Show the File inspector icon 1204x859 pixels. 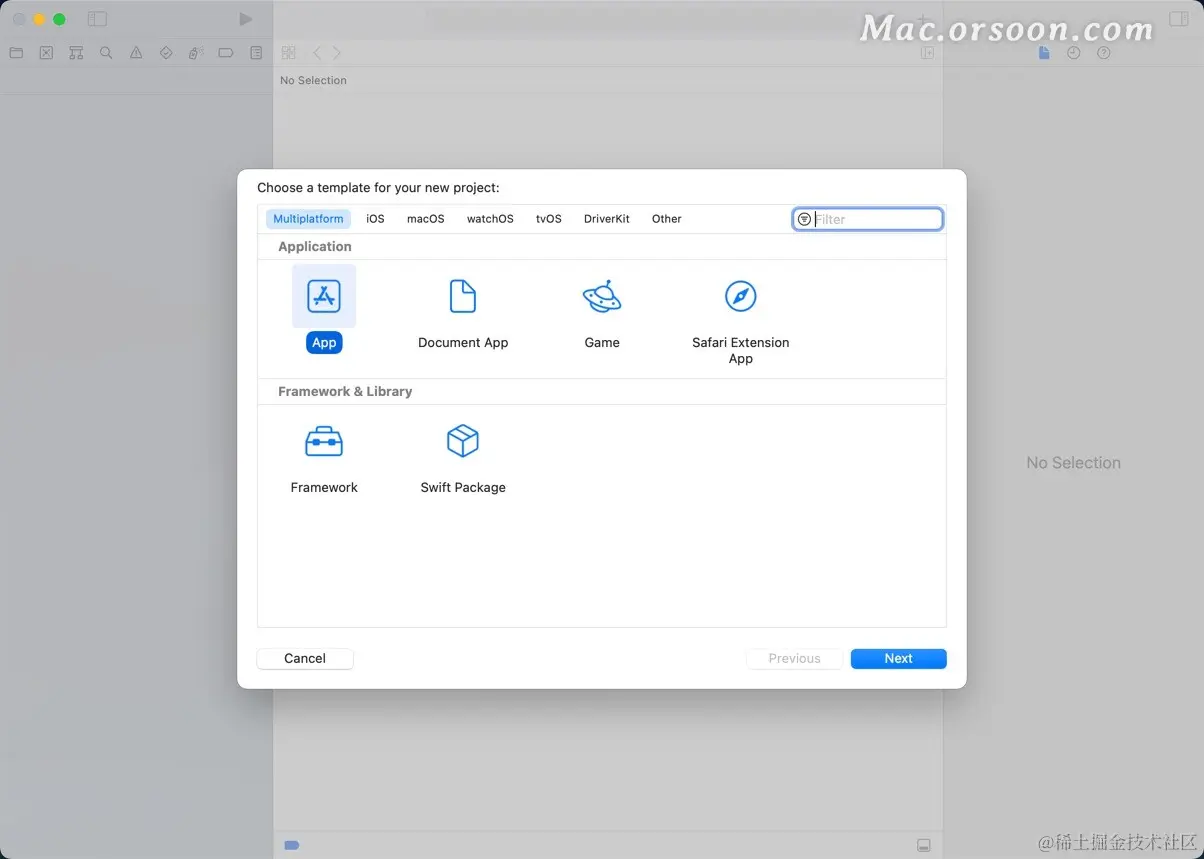pos(1044,53)
